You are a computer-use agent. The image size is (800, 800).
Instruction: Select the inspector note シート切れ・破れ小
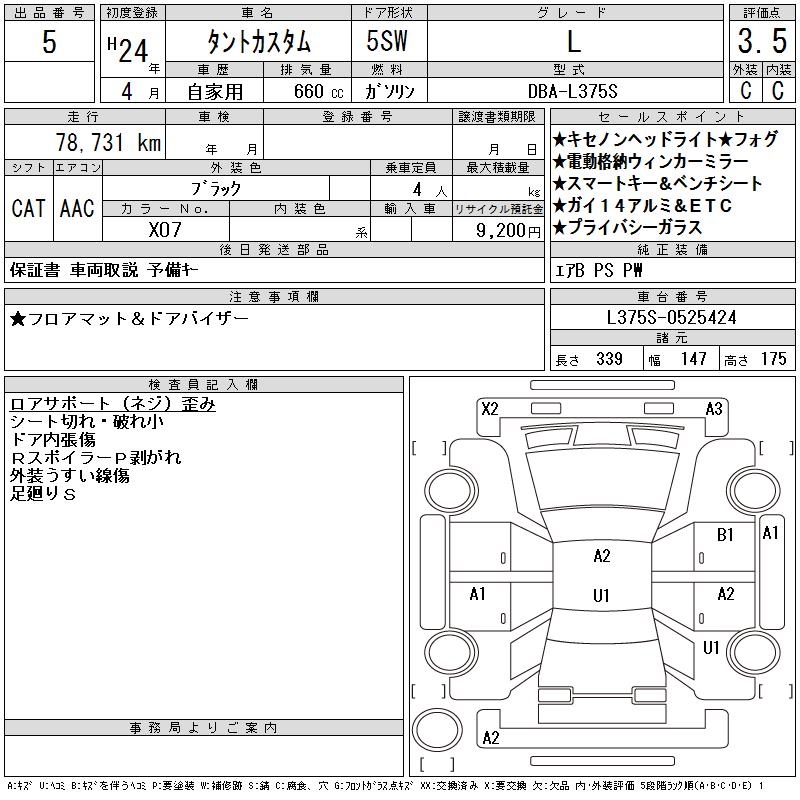point(87,422)
